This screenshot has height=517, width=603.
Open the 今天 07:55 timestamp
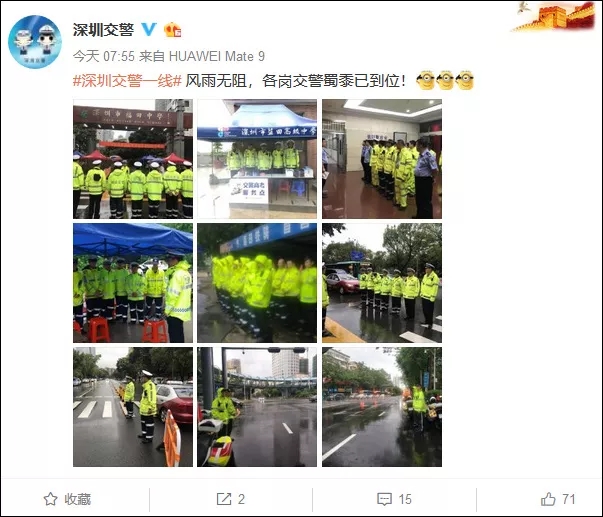(104, 57)
